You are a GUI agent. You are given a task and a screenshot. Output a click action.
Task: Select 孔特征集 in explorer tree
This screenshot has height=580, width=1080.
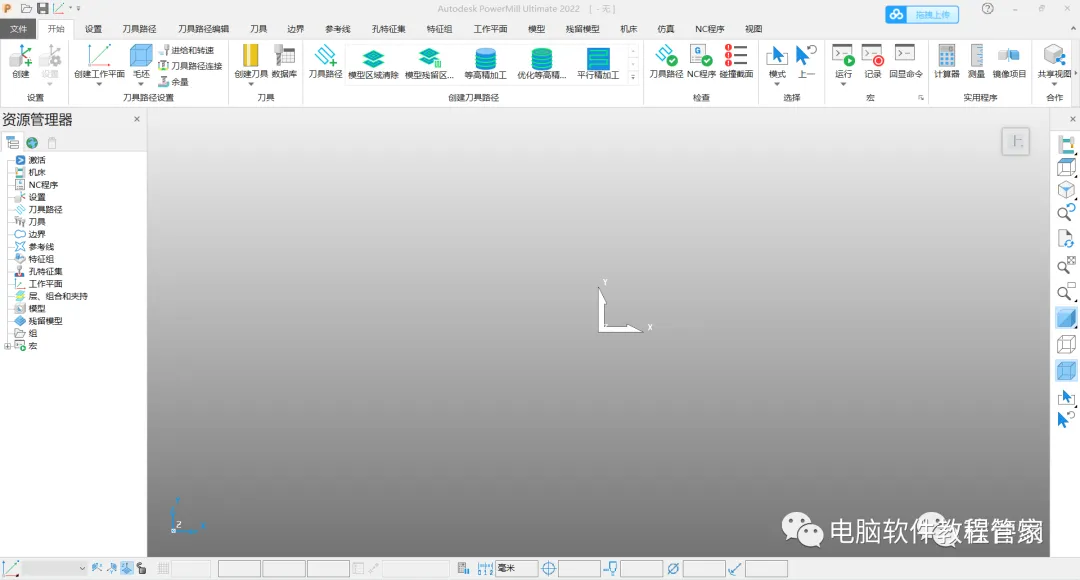45,271
